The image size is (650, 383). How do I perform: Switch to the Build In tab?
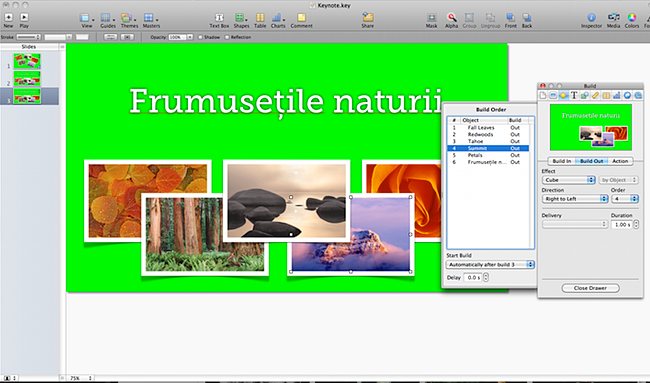point(562,161)
